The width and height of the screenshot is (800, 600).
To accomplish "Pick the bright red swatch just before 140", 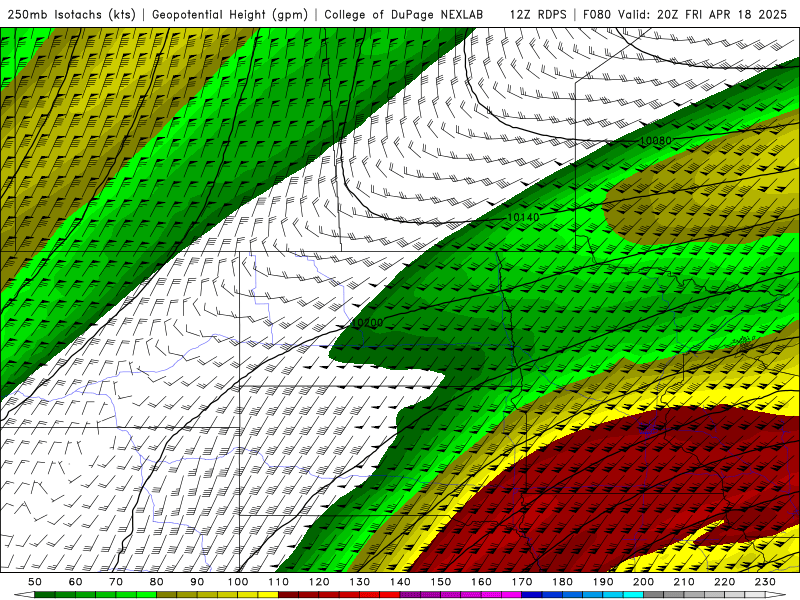I will click(x=390, y=595).
